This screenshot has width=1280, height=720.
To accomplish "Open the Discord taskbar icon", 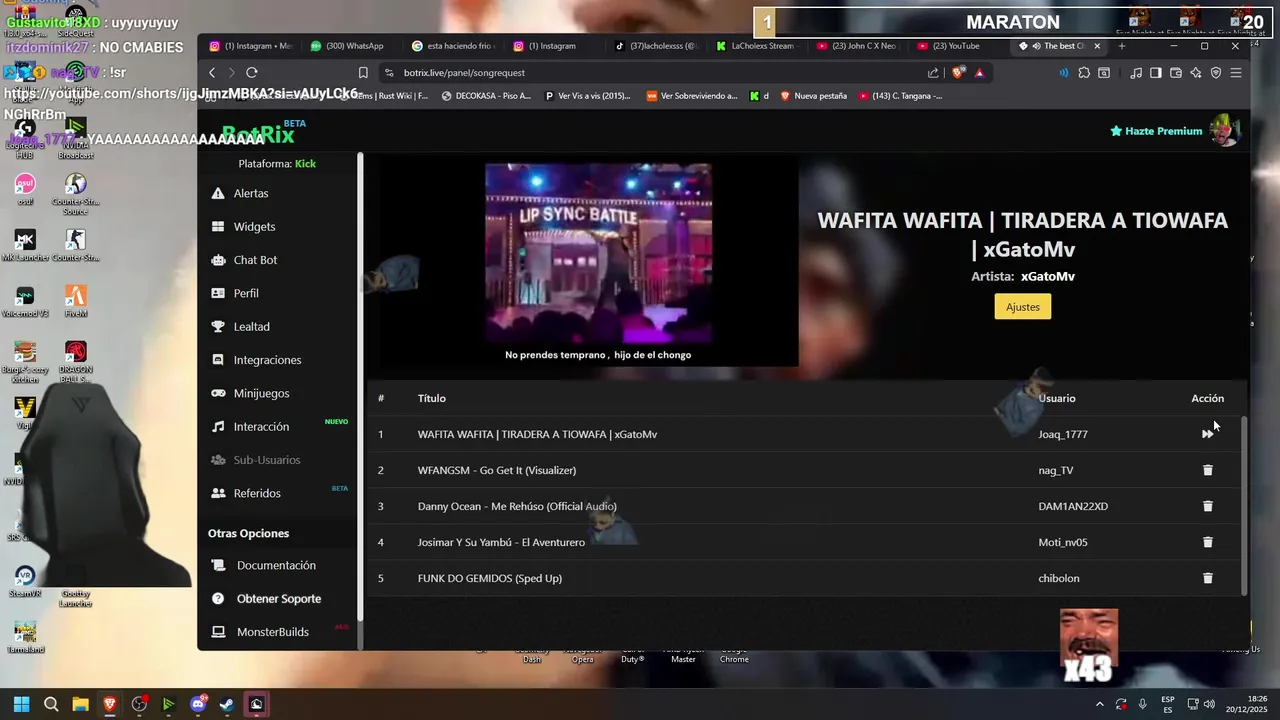I will point(198,704).
